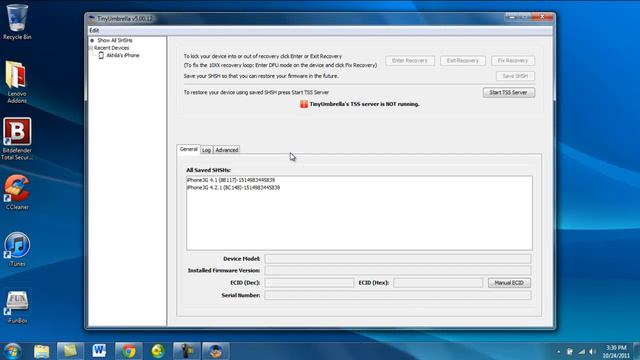Click the Sticky Notes taskbar icon
640x360 pixels.
tap(70, 351)
